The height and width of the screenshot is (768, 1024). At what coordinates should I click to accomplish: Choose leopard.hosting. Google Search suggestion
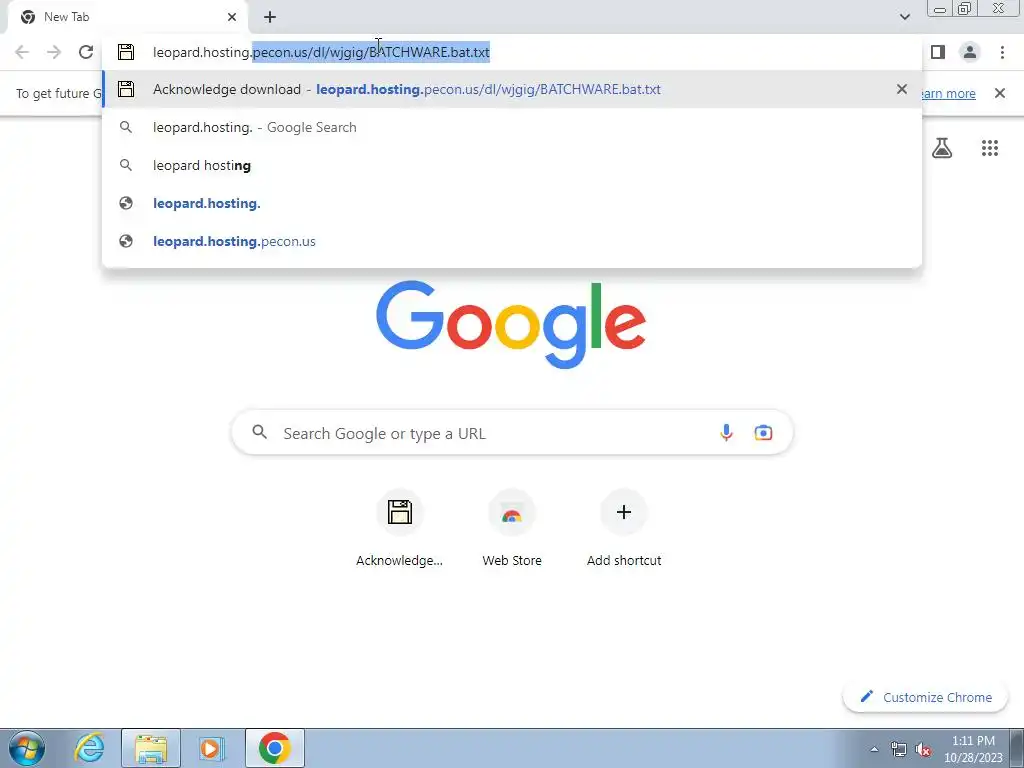tap(512, 127)
